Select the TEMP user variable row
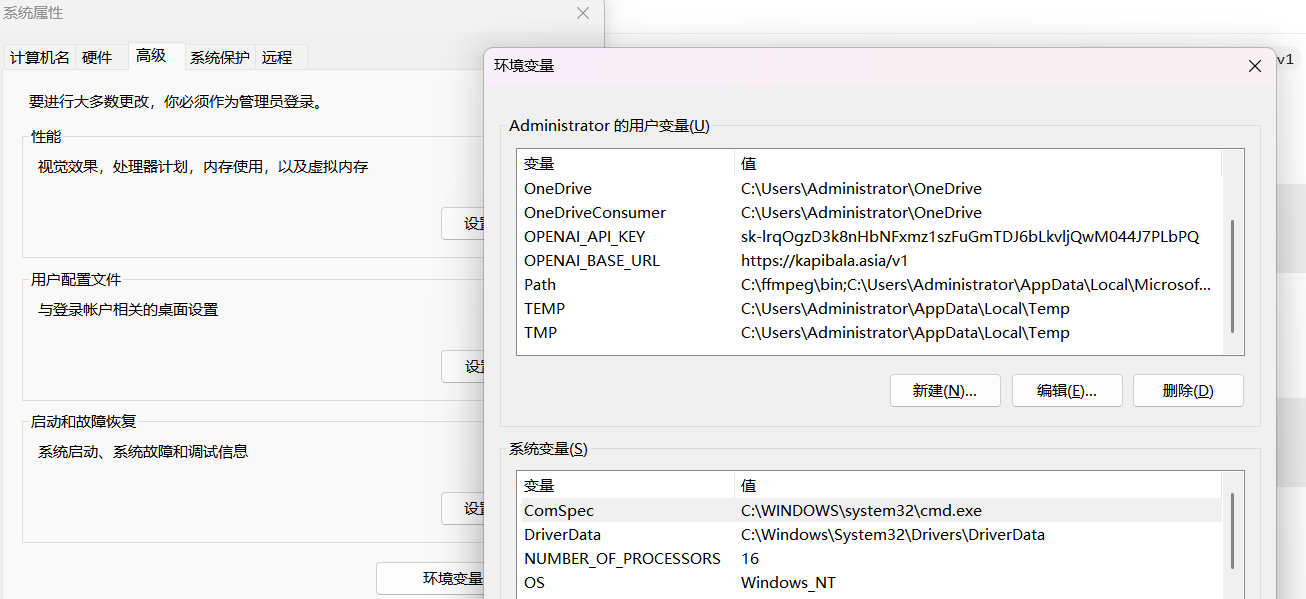The width and height of the screenshot is (1306, 599). pos(869,309)
